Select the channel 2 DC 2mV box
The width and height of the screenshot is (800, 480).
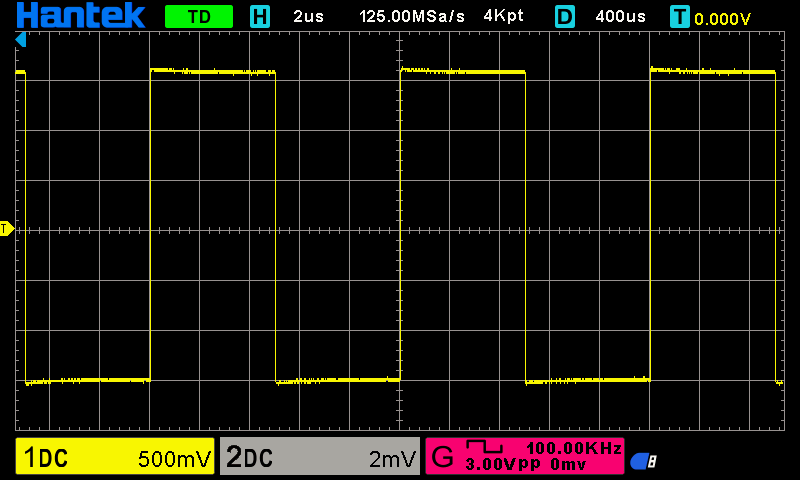[320, 456]
